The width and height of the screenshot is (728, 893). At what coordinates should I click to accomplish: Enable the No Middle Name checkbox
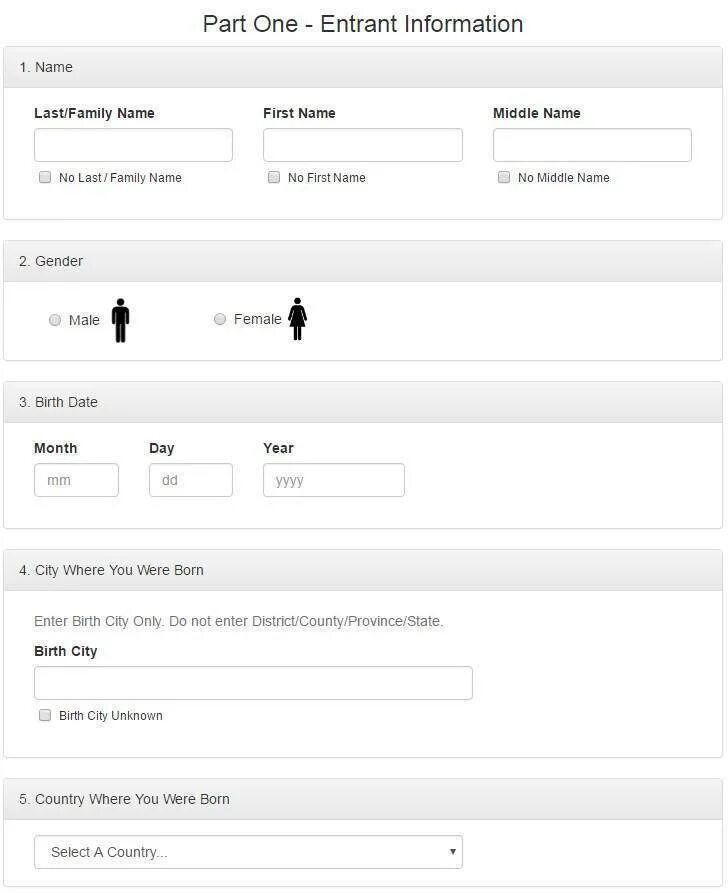pos(504,177)
